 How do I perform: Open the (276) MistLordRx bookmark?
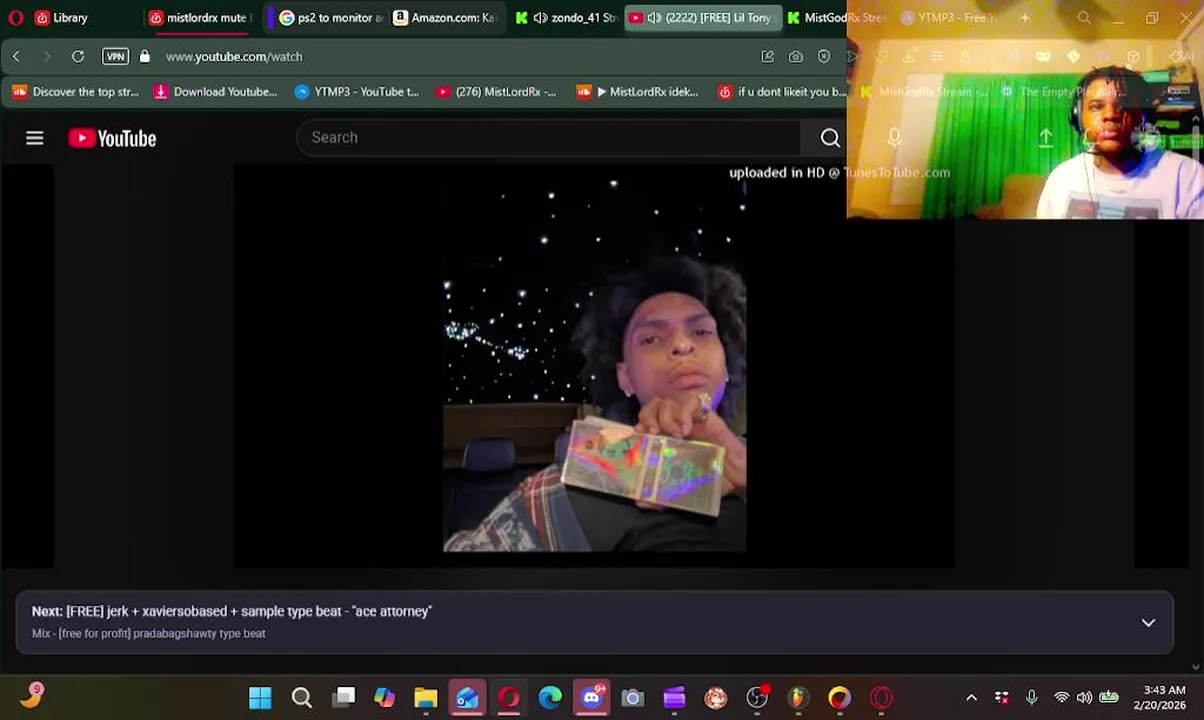pyautogui.click(x=496, y=92)
